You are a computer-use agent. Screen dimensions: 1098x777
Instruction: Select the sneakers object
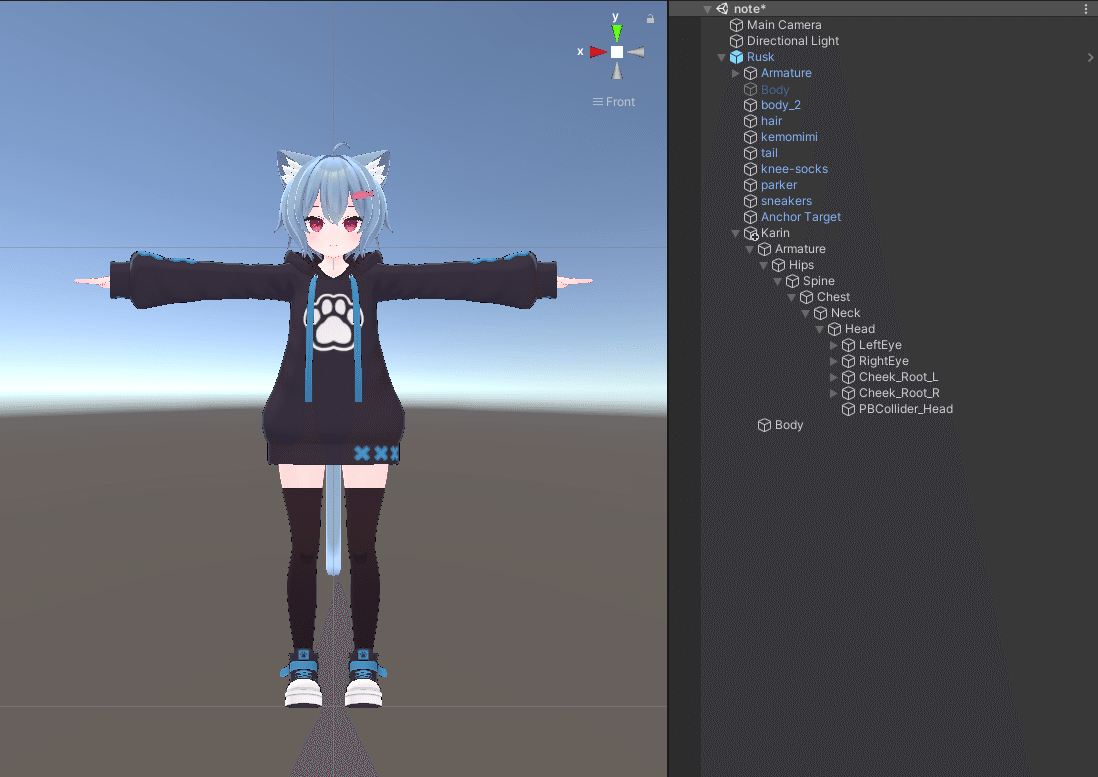[786, 201]
